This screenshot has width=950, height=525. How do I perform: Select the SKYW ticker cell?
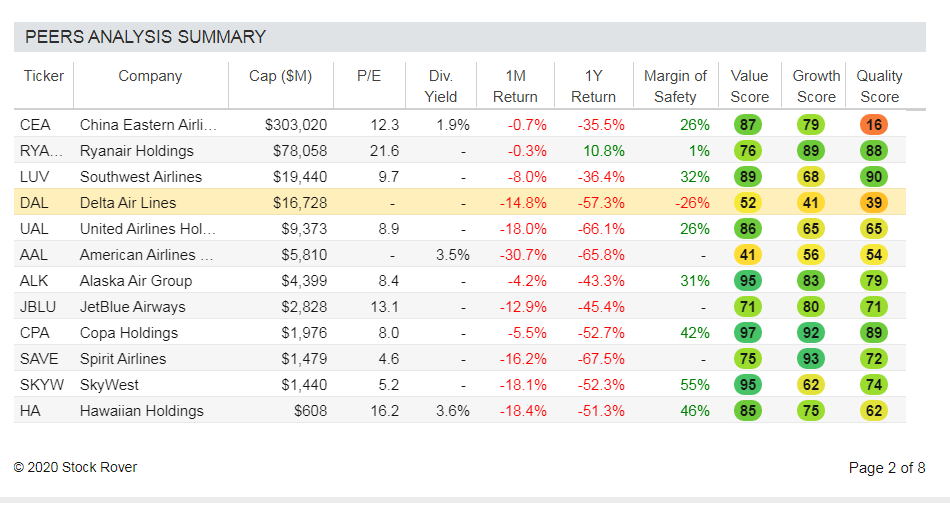click(x=41, y=385)
